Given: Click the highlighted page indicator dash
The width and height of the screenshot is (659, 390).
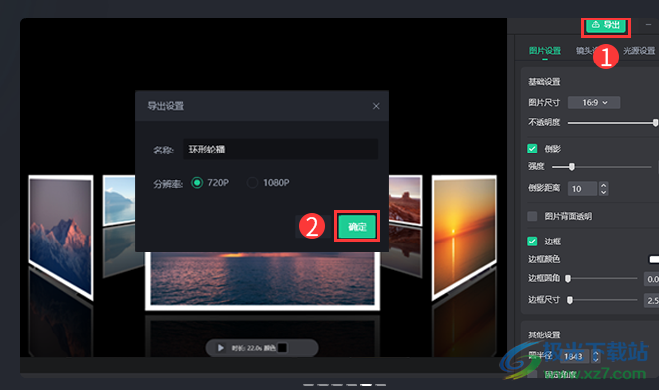Looking at the screenshot, I should pos(366,385).
